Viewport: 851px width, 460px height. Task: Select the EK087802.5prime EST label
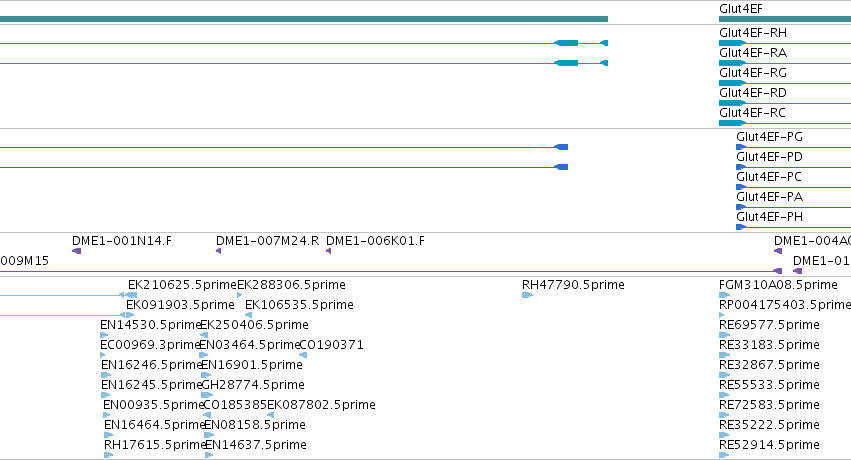[x=321, y=406]
